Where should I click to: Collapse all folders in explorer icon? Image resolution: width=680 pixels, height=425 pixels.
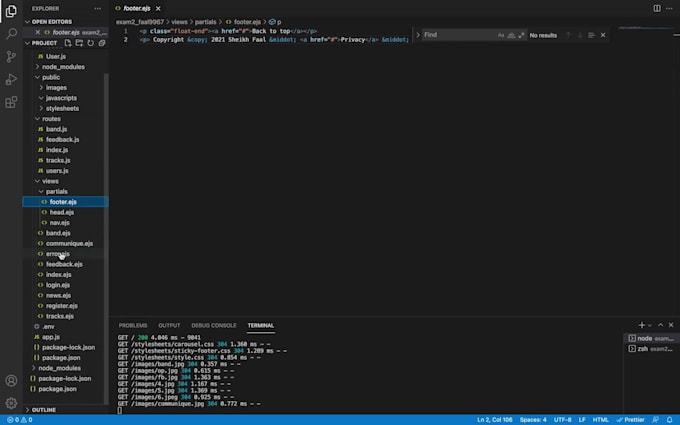(102, 43)
